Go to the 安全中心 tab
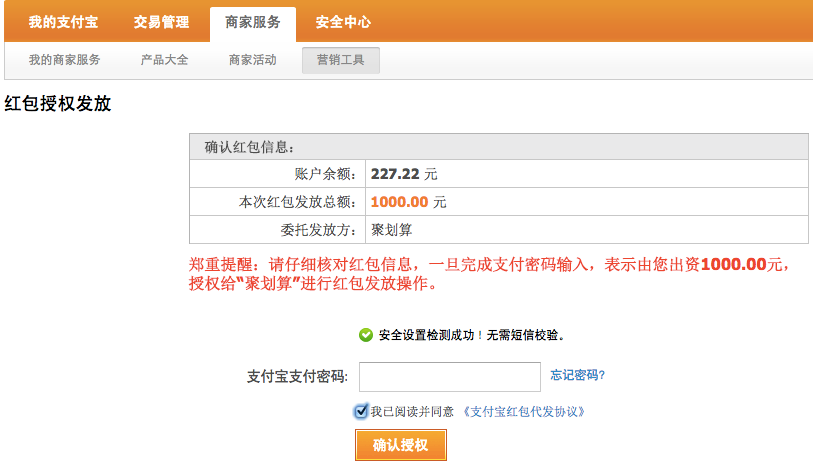813x467 pixels. 343,22
